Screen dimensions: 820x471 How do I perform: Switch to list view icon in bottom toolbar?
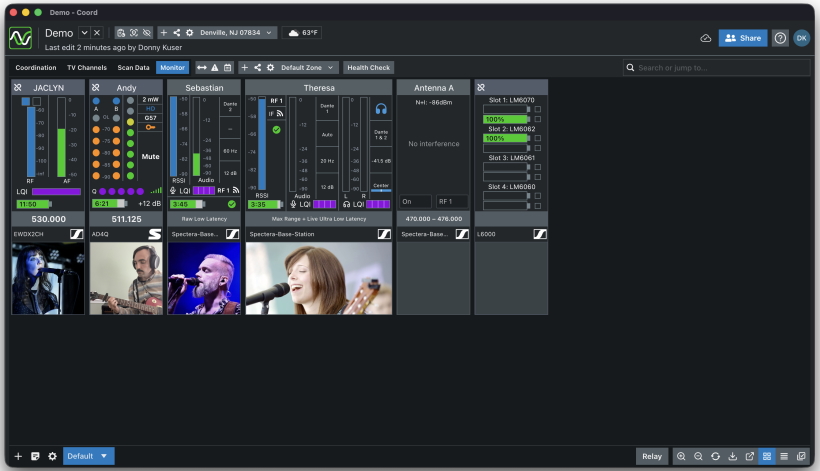pyautogui.click(x=784, y=456)
